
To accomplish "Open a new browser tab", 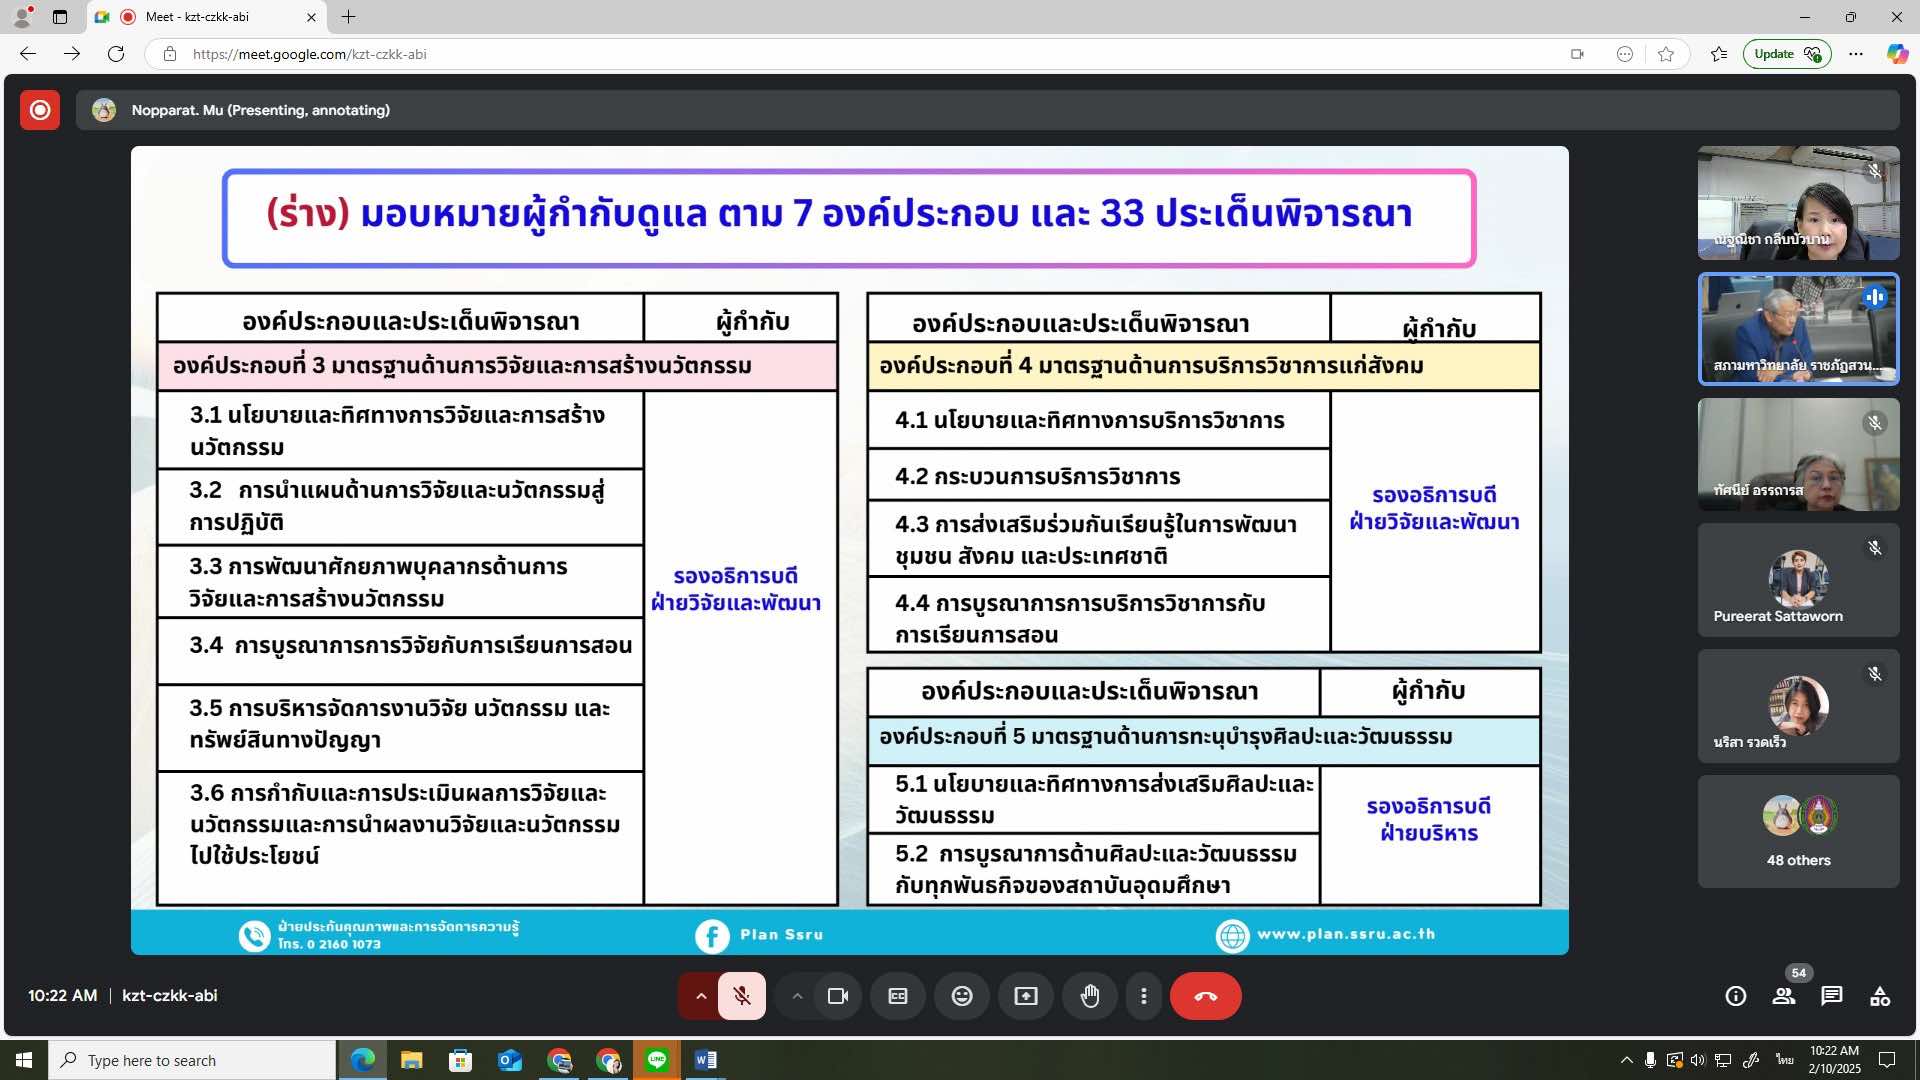I will pyautogui.click(x=348, y=17).
